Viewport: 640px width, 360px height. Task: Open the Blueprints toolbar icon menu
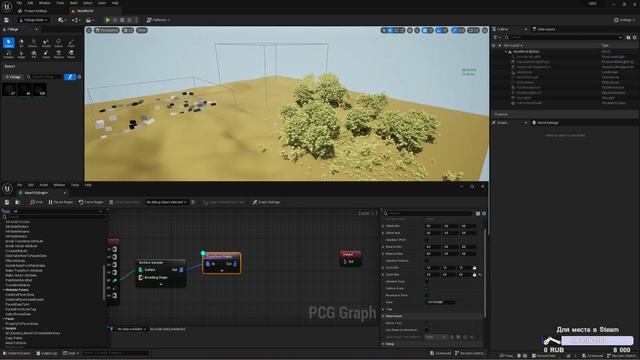(76, 20)
